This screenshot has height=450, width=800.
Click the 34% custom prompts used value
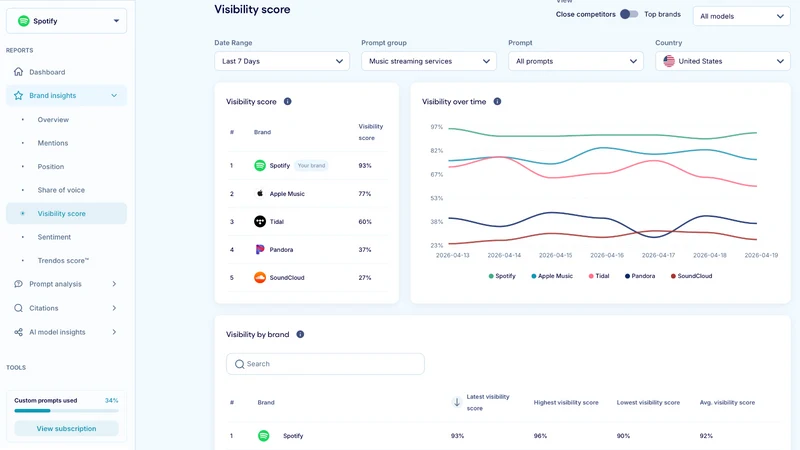click(111, 401)
